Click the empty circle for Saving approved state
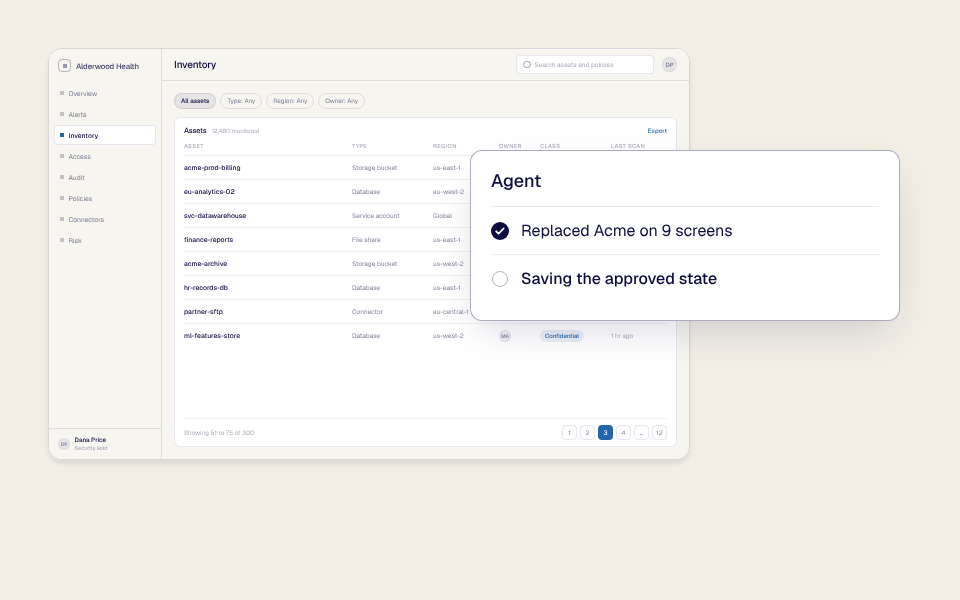Image resolution: width=960 pixels, height=600 pixels. 500,279
